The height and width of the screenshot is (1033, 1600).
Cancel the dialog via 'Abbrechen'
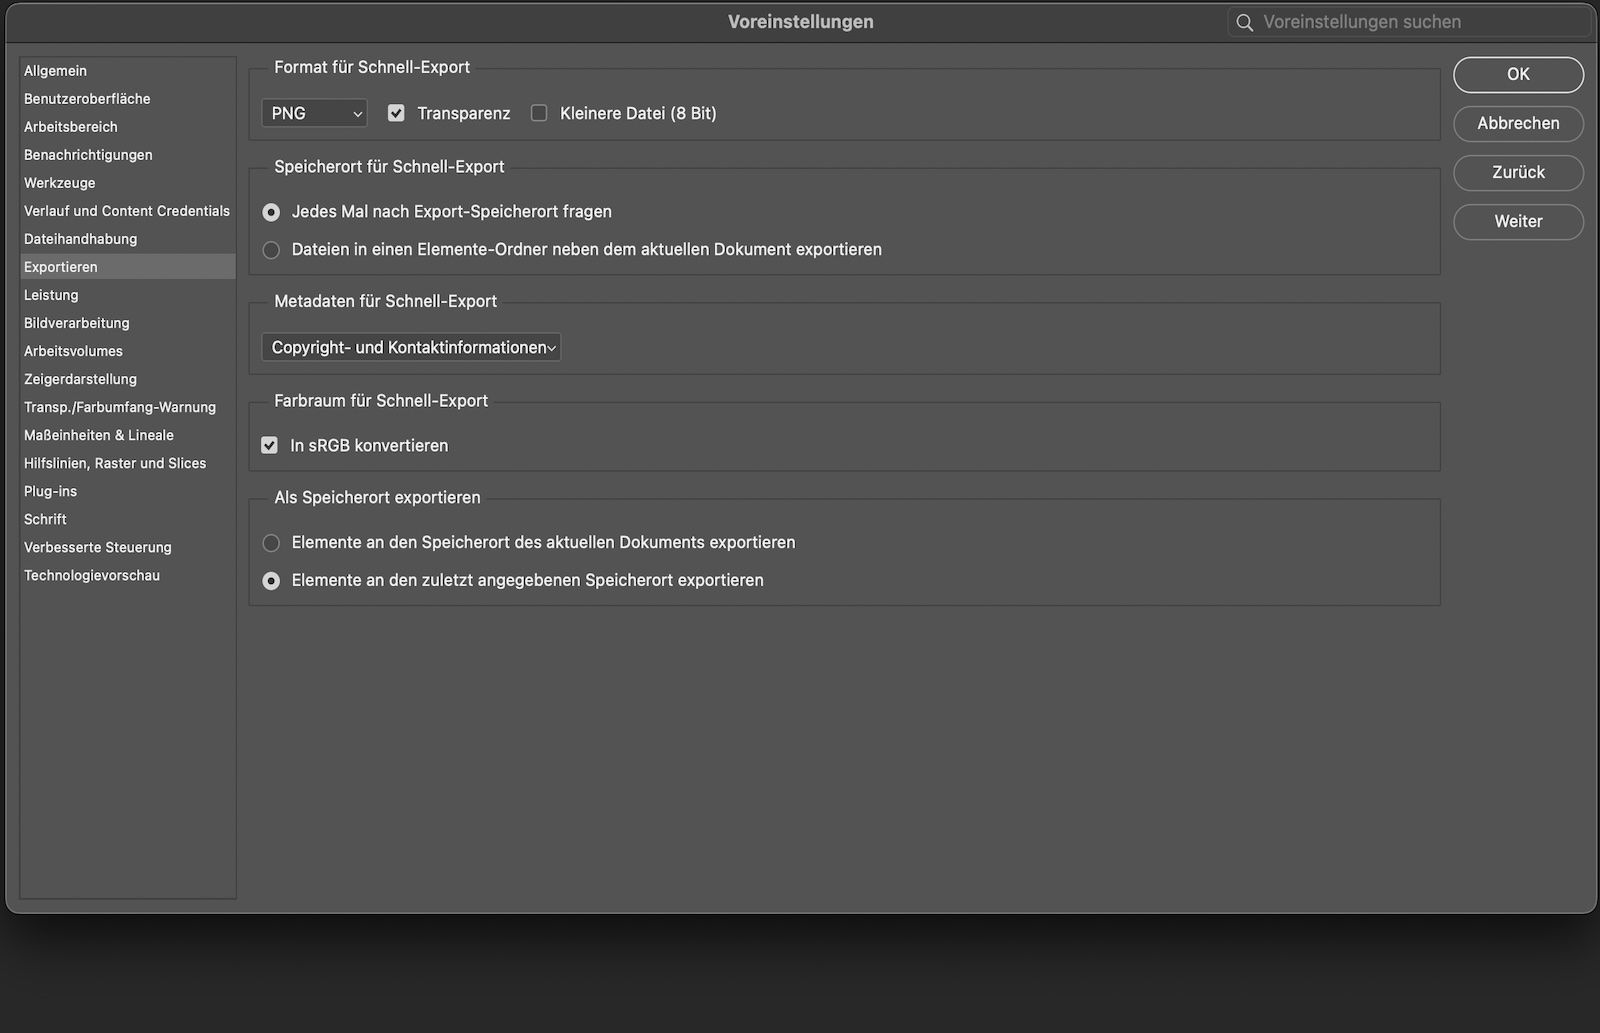pos(1518,124)
